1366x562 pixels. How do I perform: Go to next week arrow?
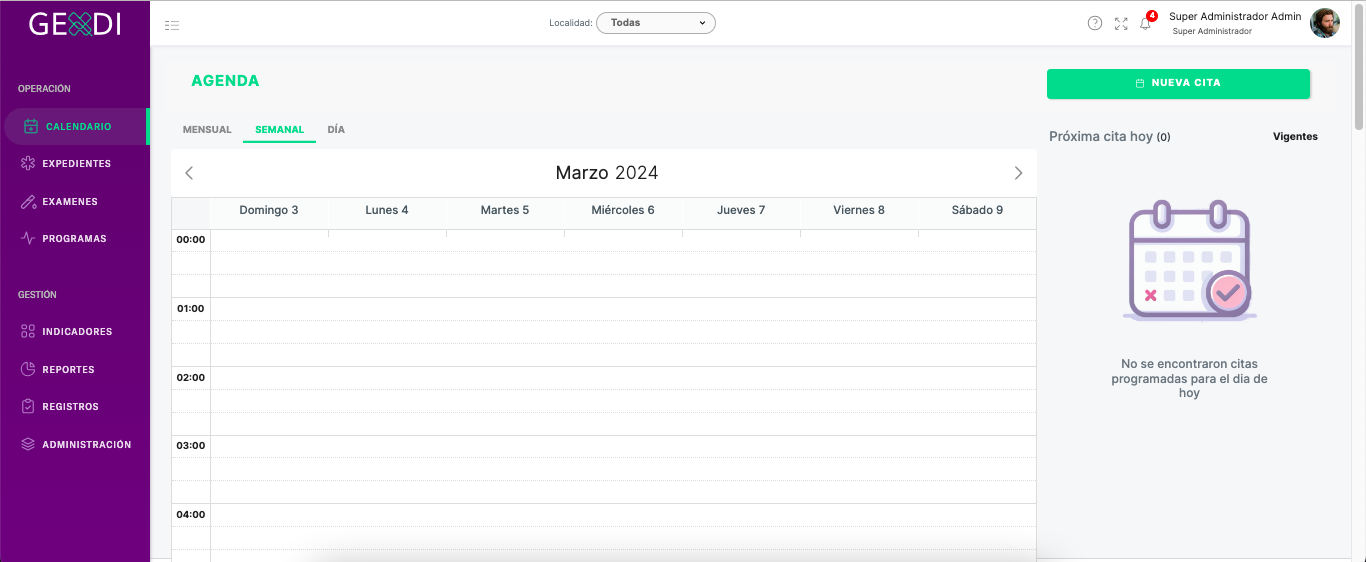coord(1018,173)
